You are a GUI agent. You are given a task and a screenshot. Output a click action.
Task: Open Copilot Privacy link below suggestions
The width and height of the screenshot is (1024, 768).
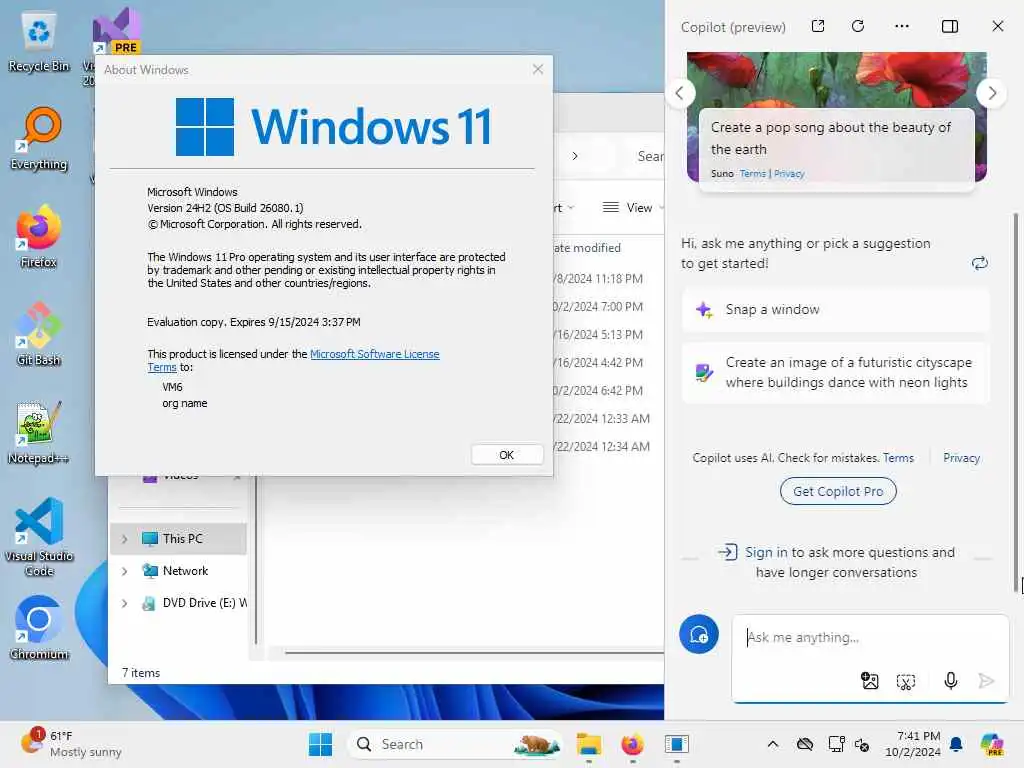click(x=961, y=458)
